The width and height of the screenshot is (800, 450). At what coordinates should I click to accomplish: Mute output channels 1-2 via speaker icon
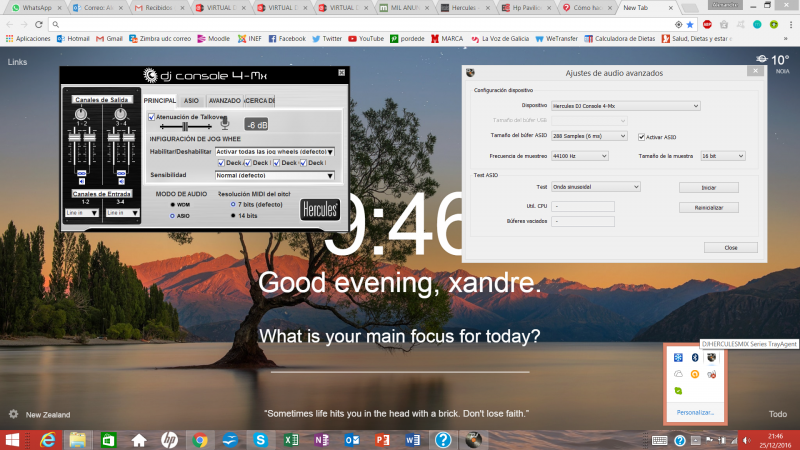tap(82, 181)
